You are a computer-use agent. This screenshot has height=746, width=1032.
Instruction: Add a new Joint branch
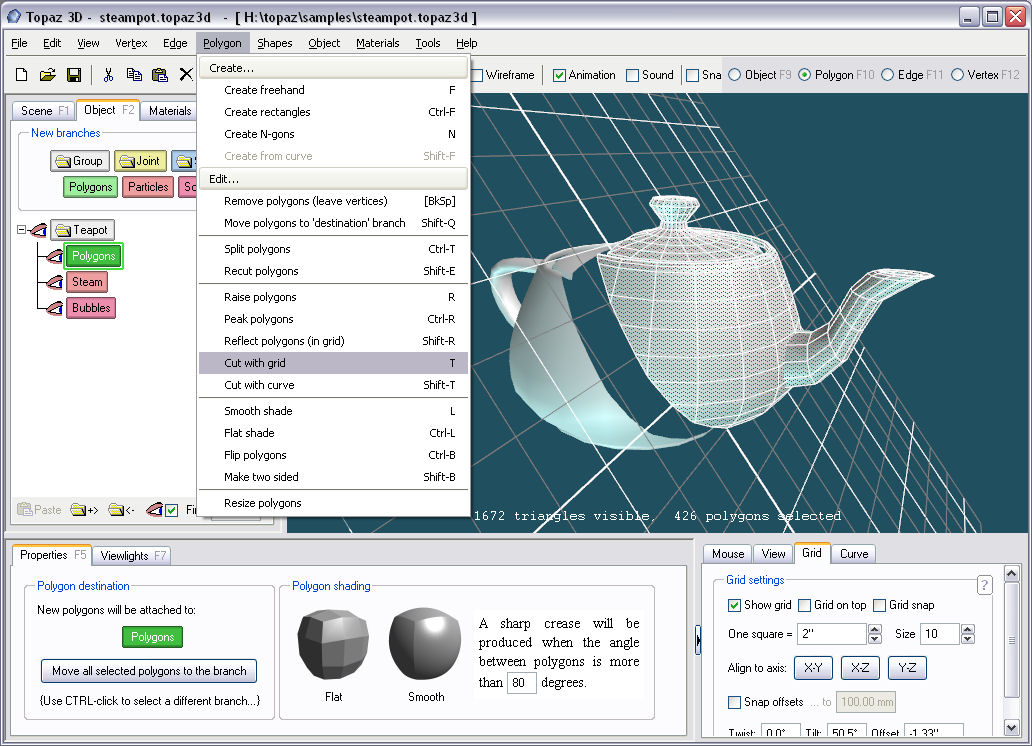(139, 161)
